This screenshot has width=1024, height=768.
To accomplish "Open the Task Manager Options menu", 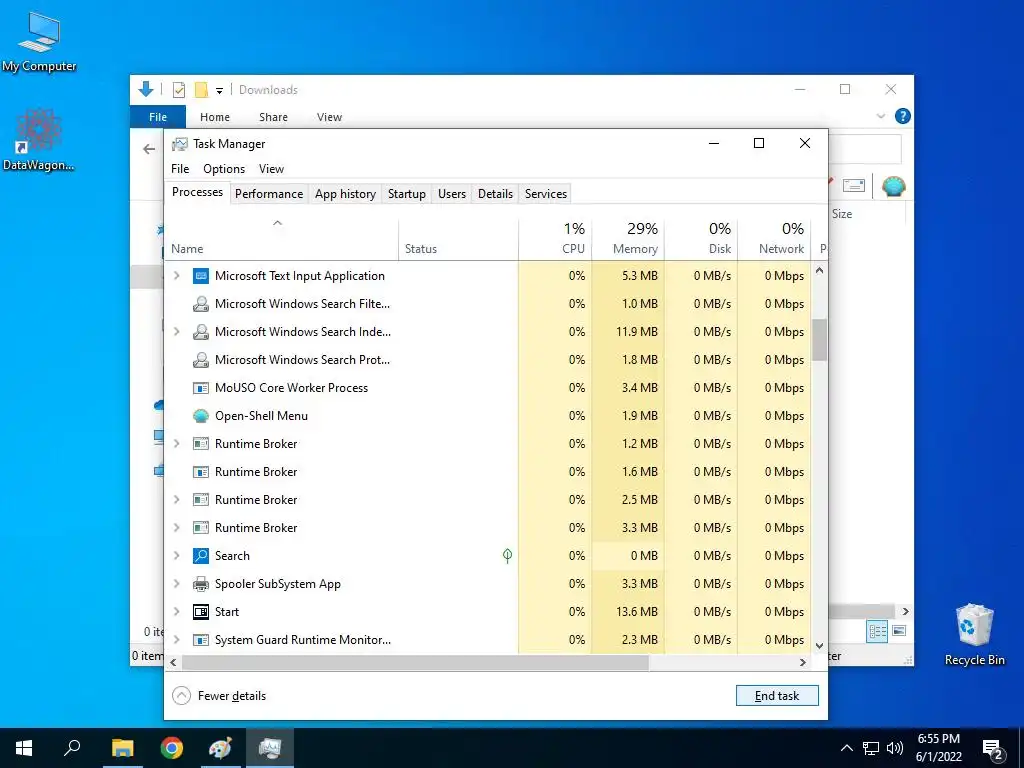I will coord(224,168).
